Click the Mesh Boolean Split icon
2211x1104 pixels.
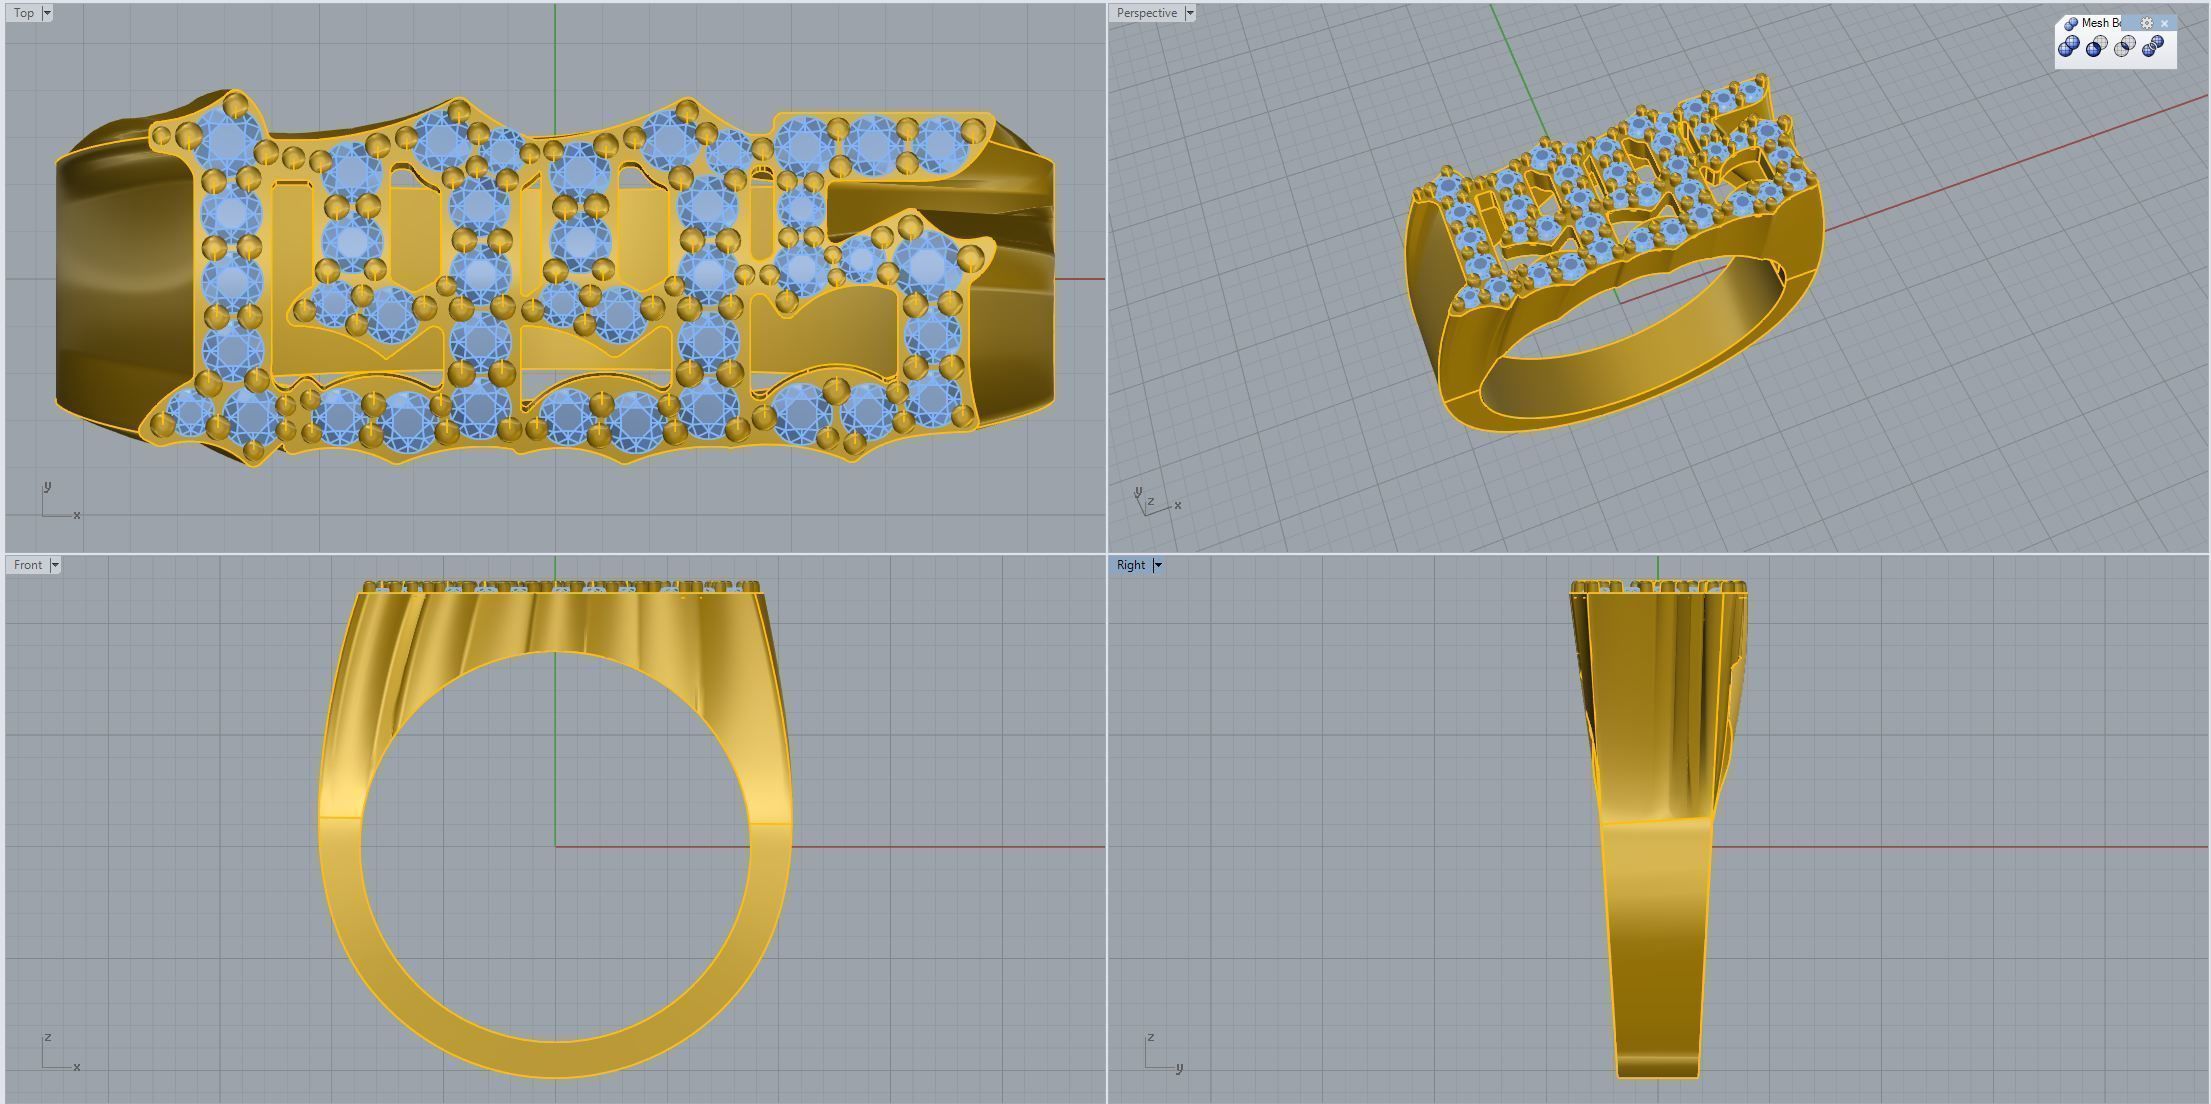2153,46
